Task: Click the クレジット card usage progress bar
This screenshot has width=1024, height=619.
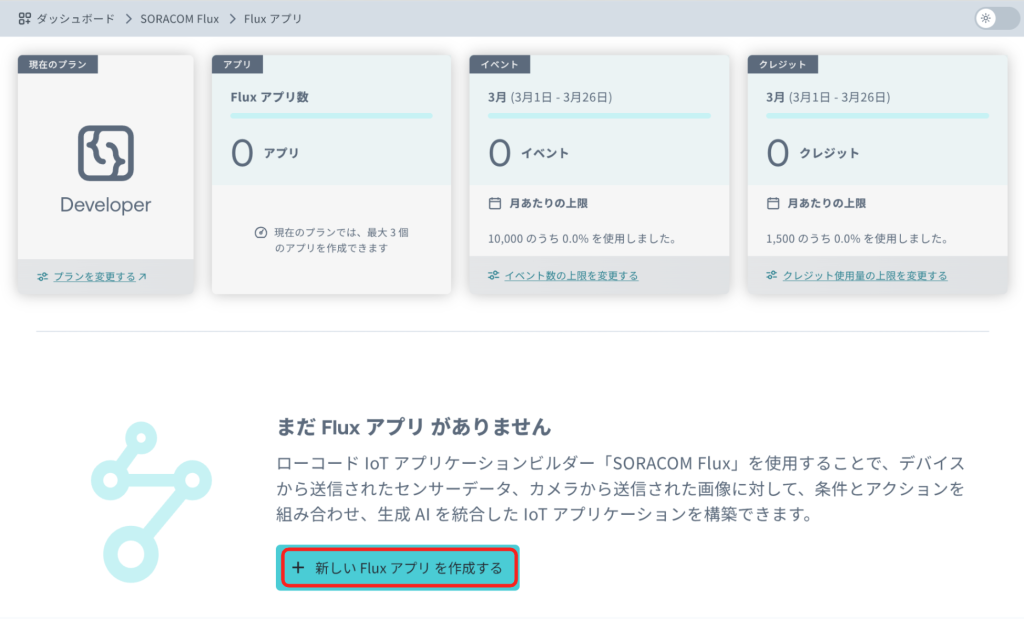Action: coord(878,116)
